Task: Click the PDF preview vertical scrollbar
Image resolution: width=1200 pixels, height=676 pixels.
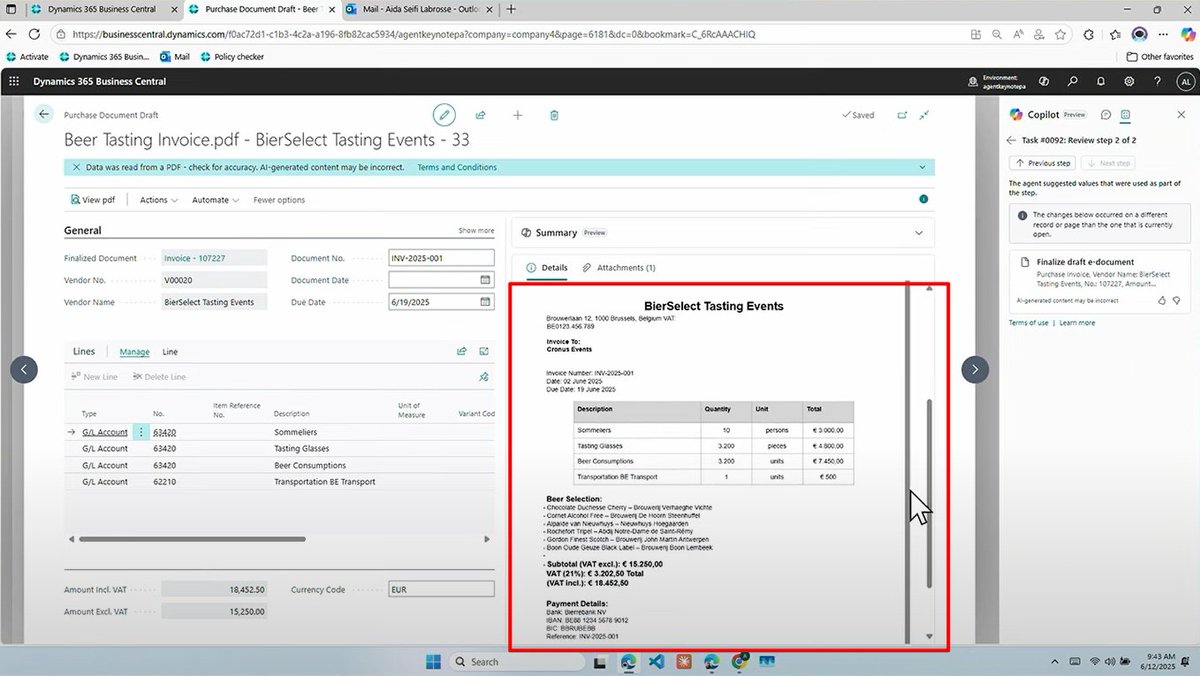Action: coord(928,495)
